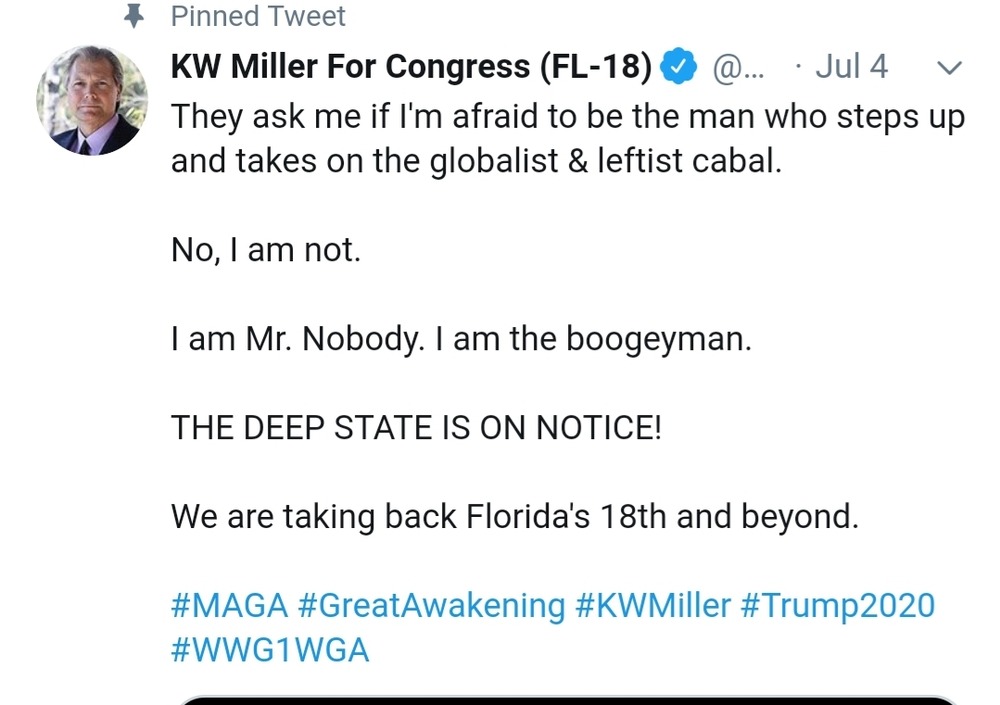Image resolution: width=1000 pixels, height=705 pixels.
Task: Click the 'THE DEEP STATE IS ON NOTICE!' line
Action: click(x=416, y=427)
